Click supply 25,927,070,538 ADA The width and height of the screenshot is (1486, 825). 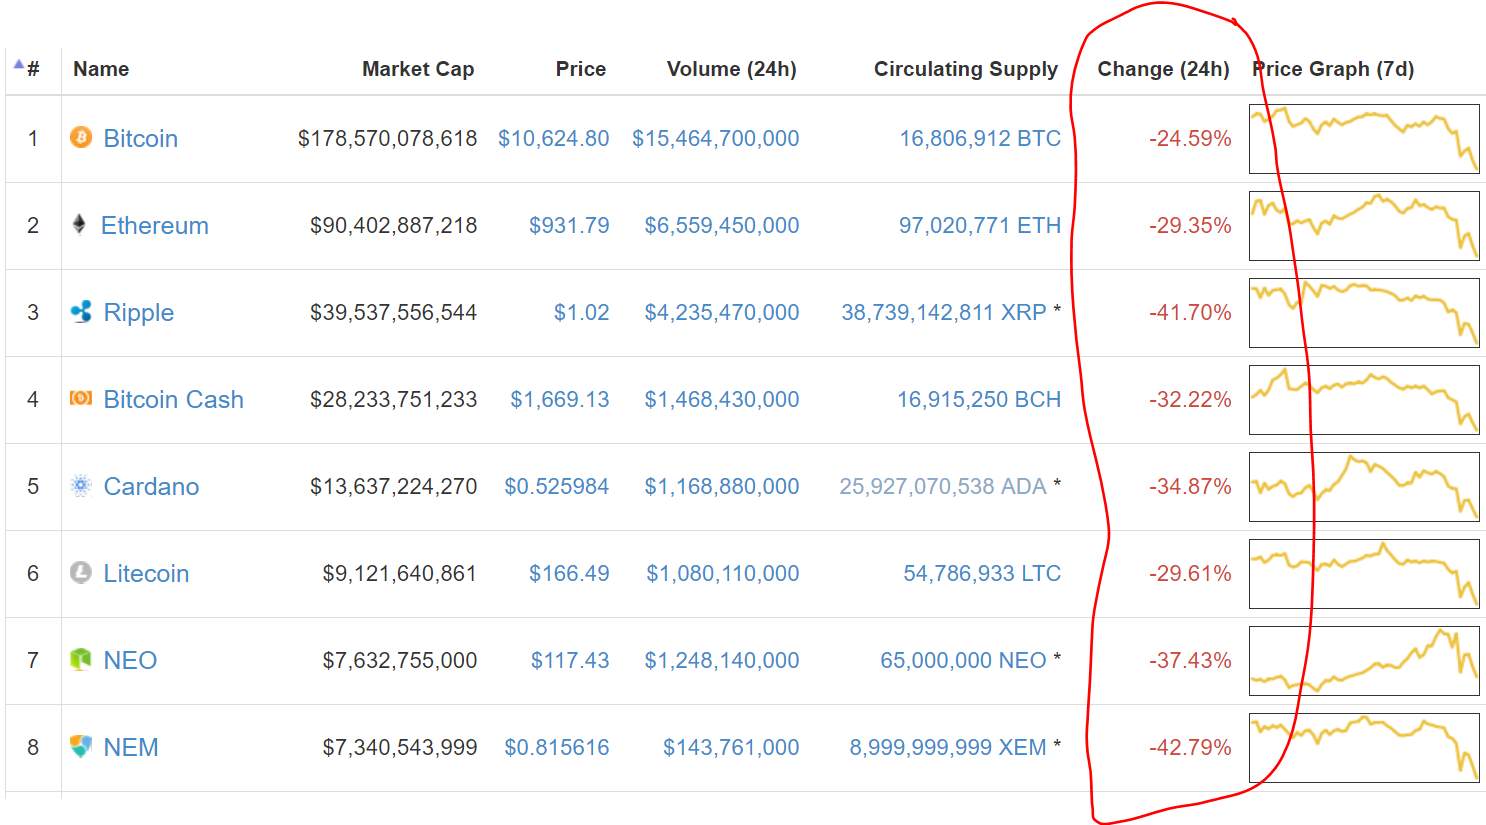[943, 487]
